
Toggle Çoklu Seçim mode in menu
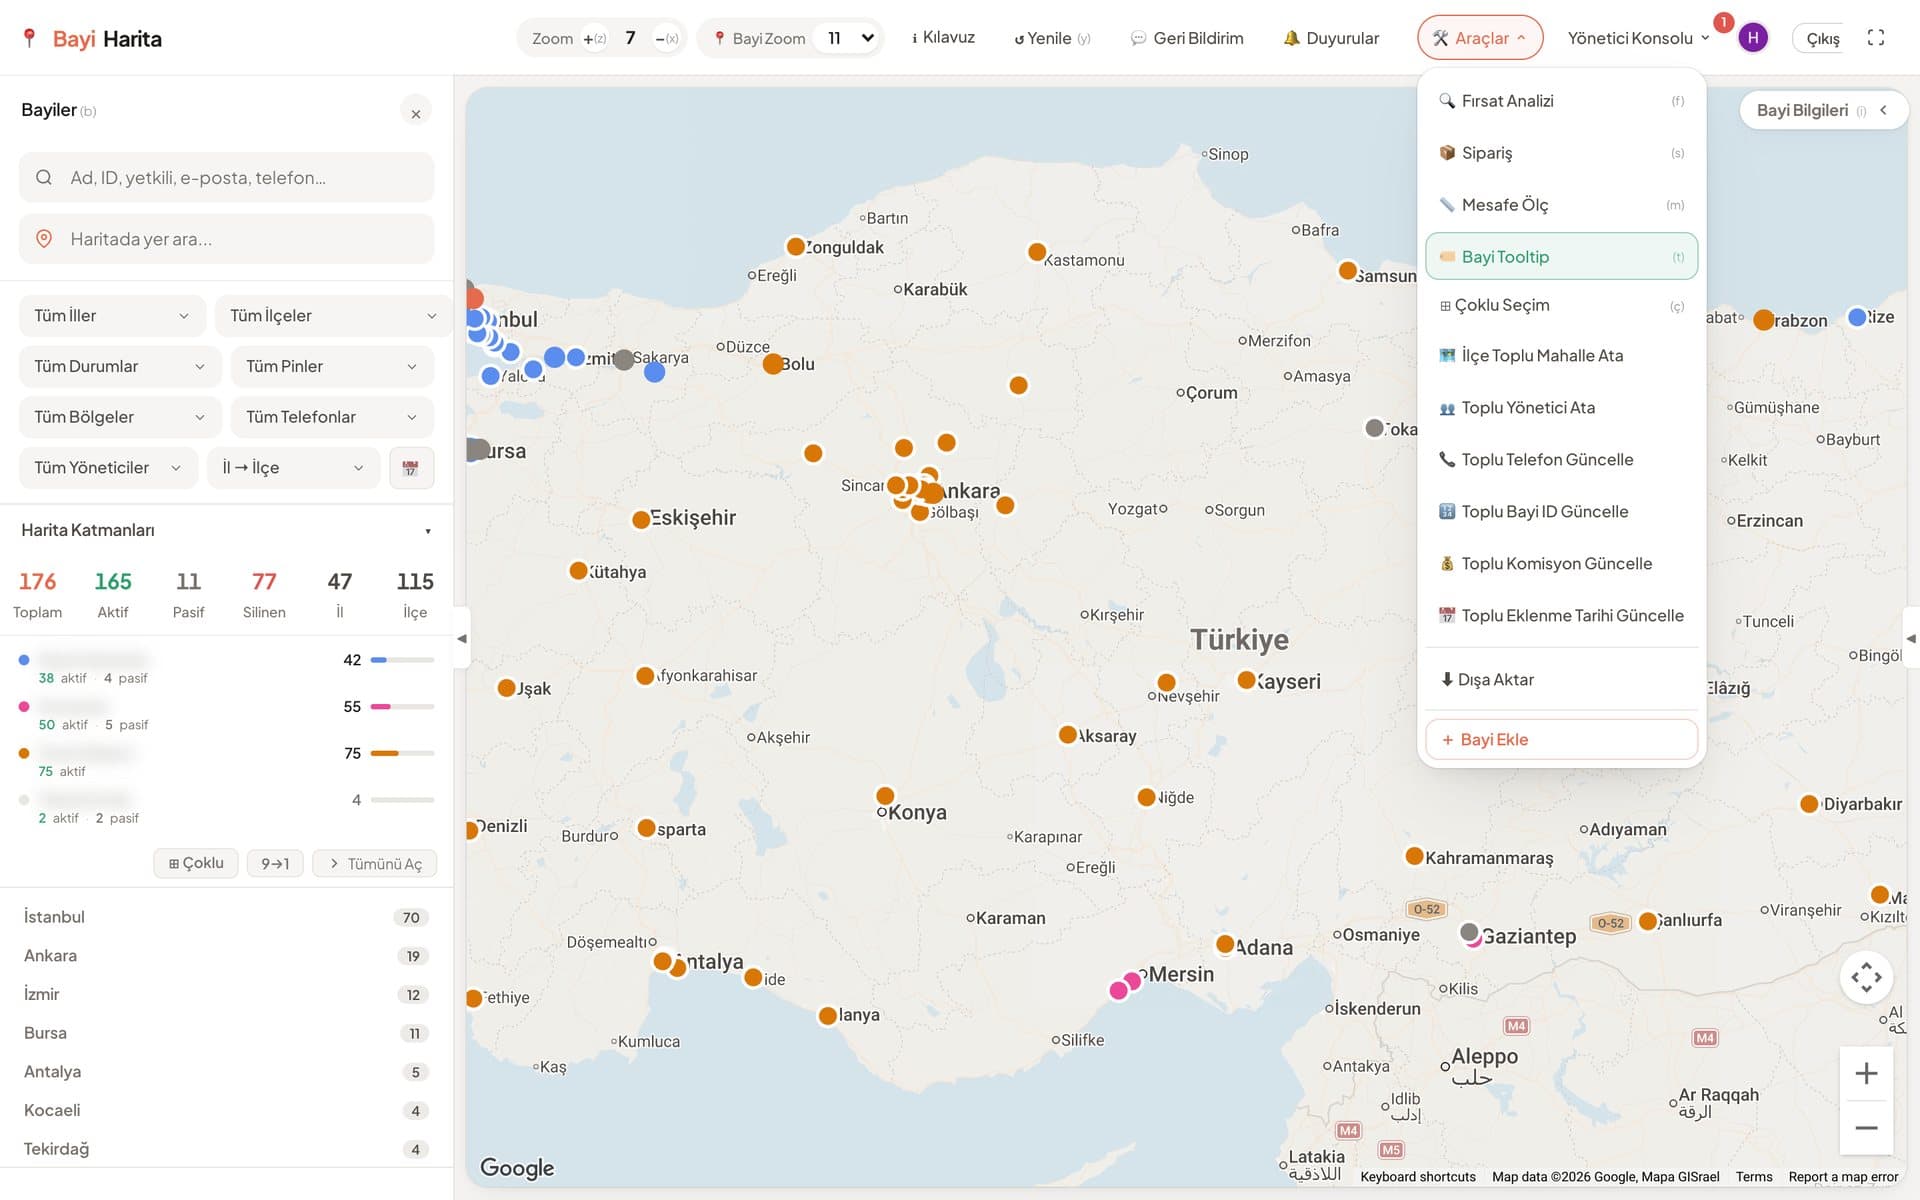pos(1561,306)
